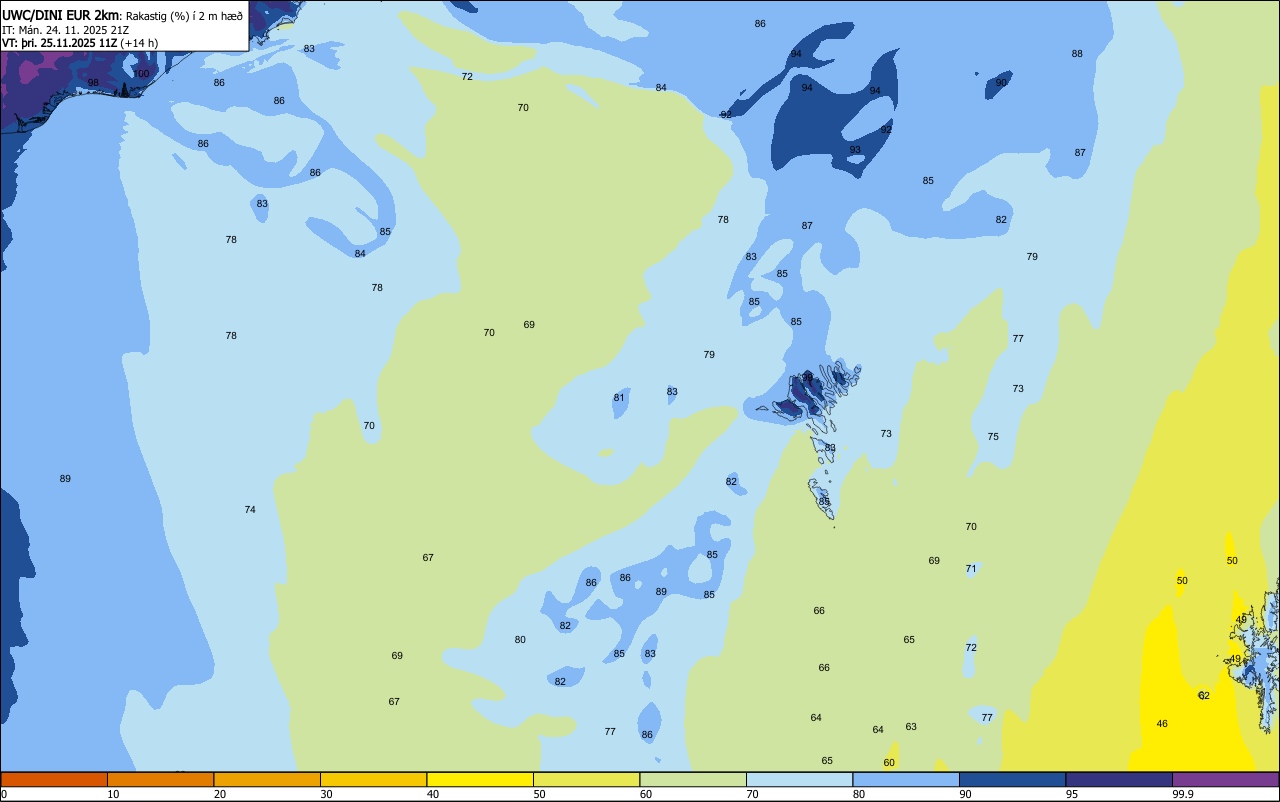Click the map value '81' in small blue patch
Screen dimensions: 1280x802
[x=619, y=398]
